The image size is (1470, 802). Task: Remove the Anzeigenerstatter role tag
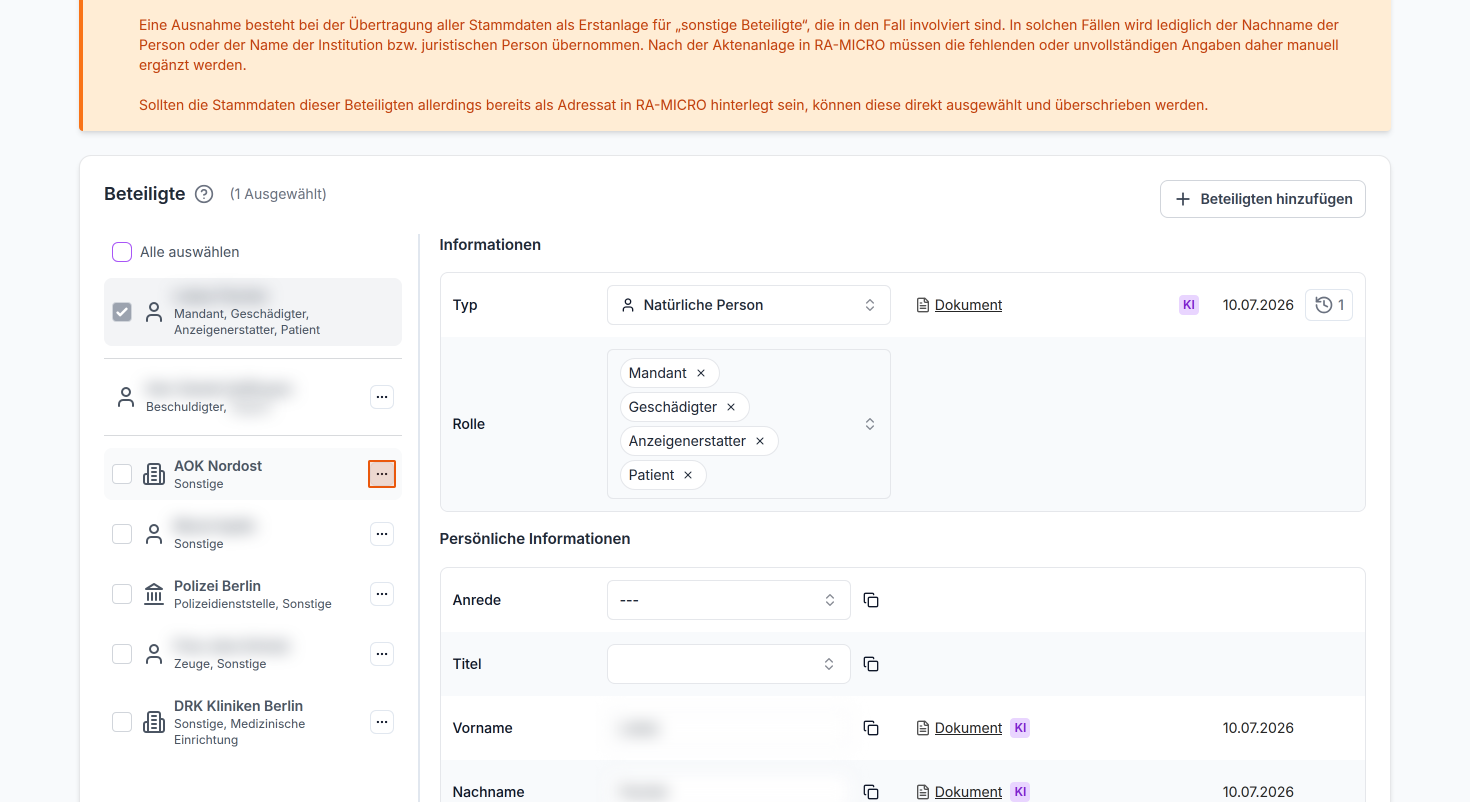(760, 441)
